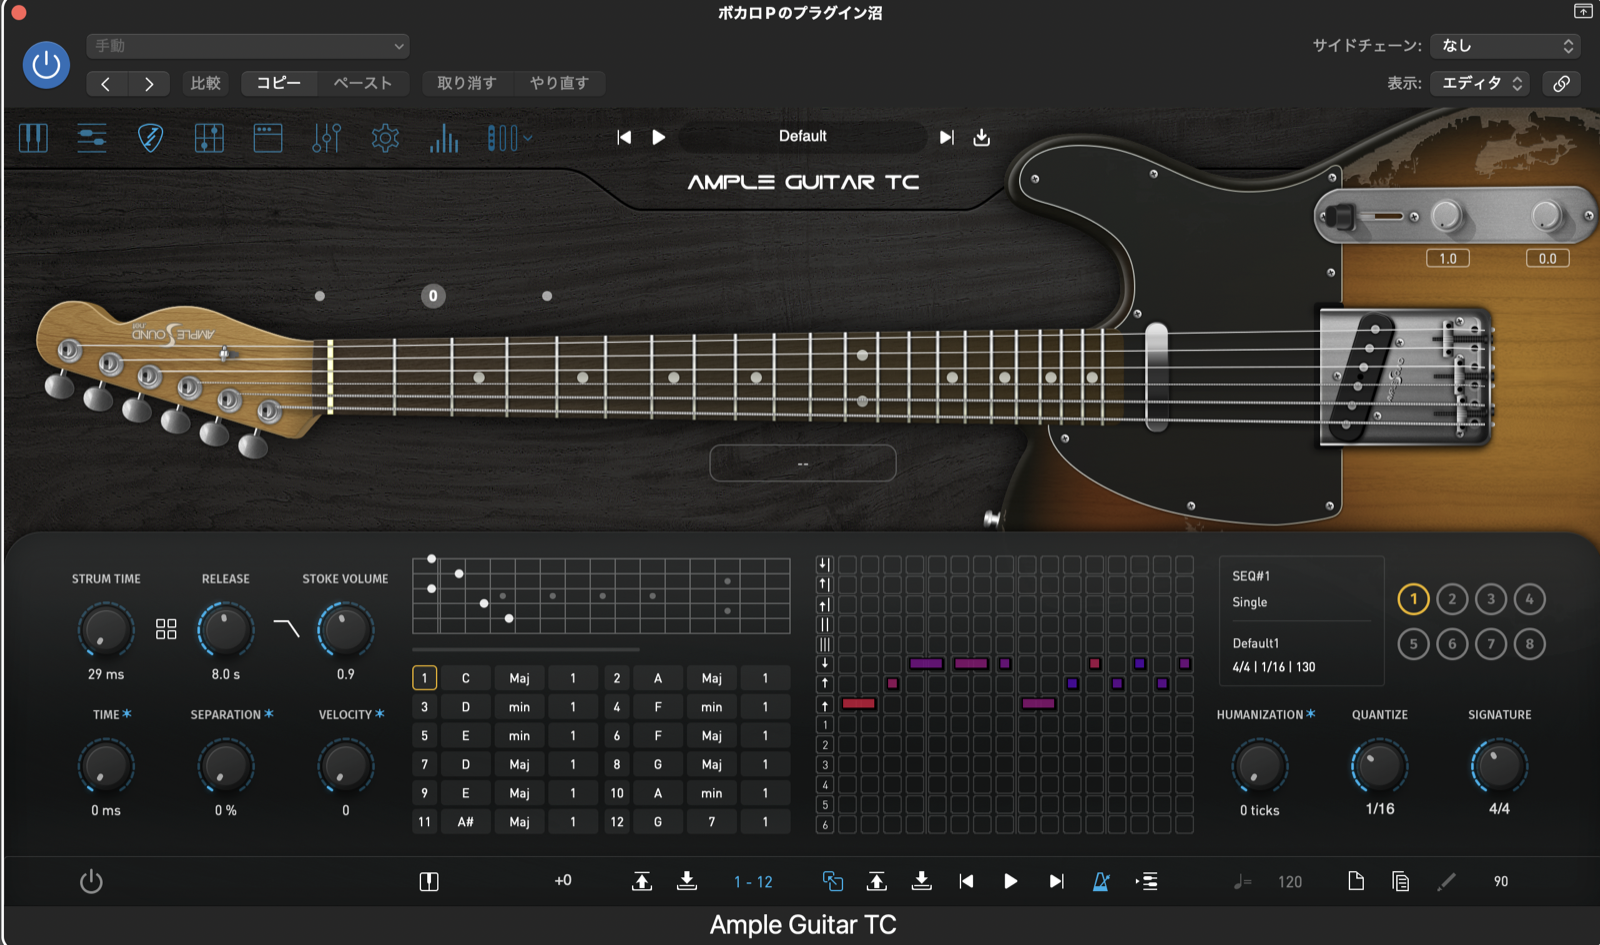Select sequence slot 2
Viewport: 1600px width, 945px height.
click(1452, 599)
